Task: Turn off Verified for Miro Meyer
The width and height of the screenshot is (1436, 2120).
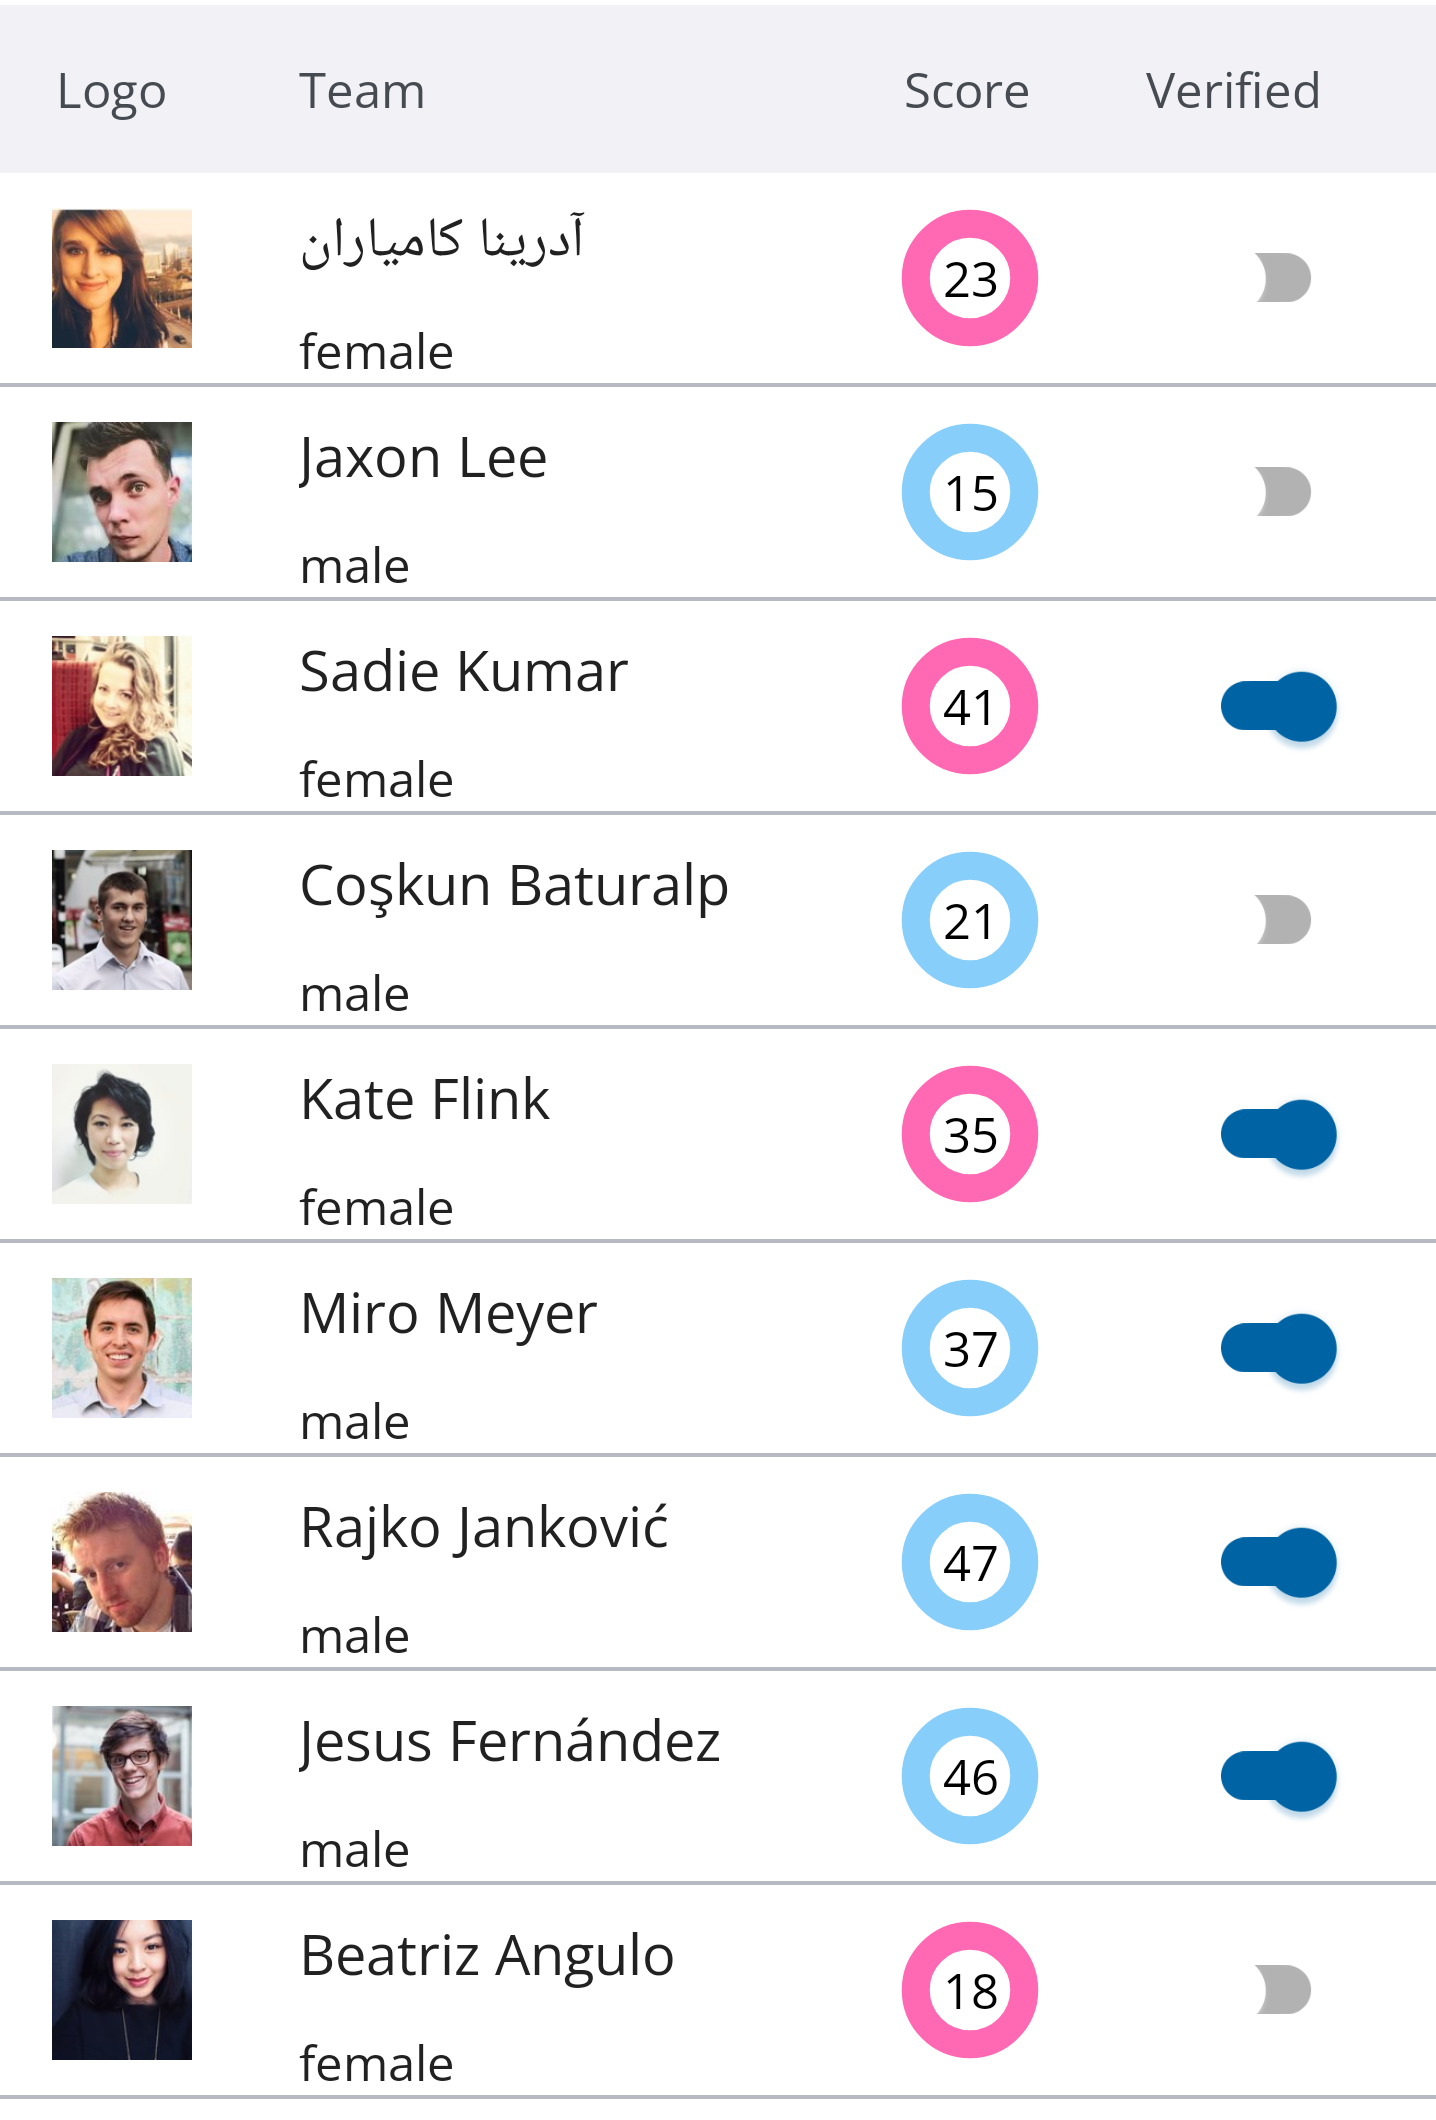Action: 1279,1349
